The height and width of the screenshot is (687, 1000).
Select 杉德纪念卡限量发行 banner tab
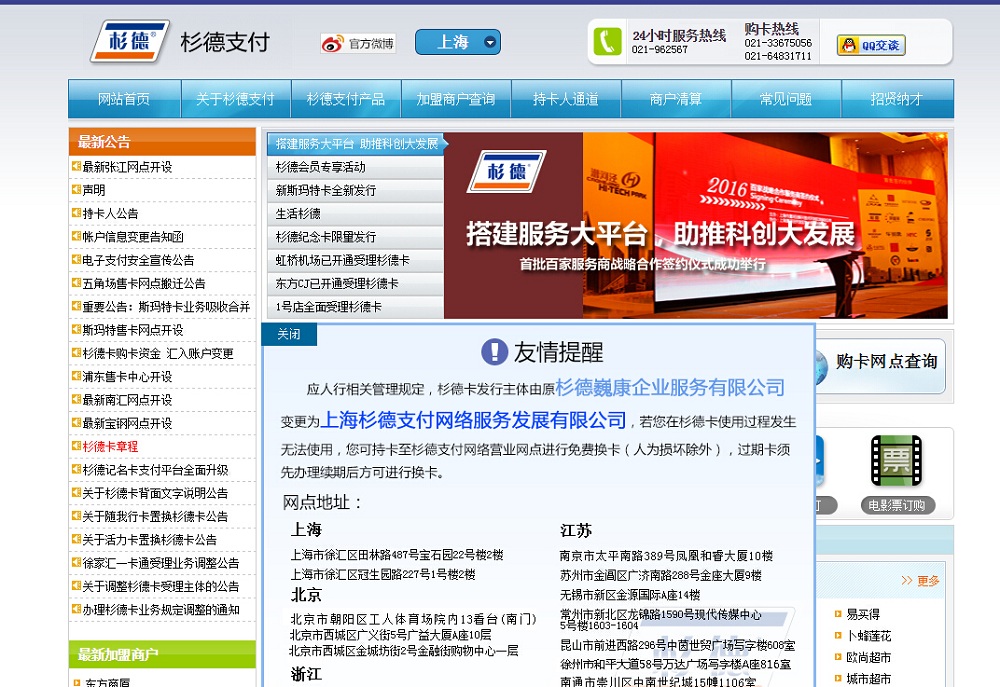pos(355,237)
